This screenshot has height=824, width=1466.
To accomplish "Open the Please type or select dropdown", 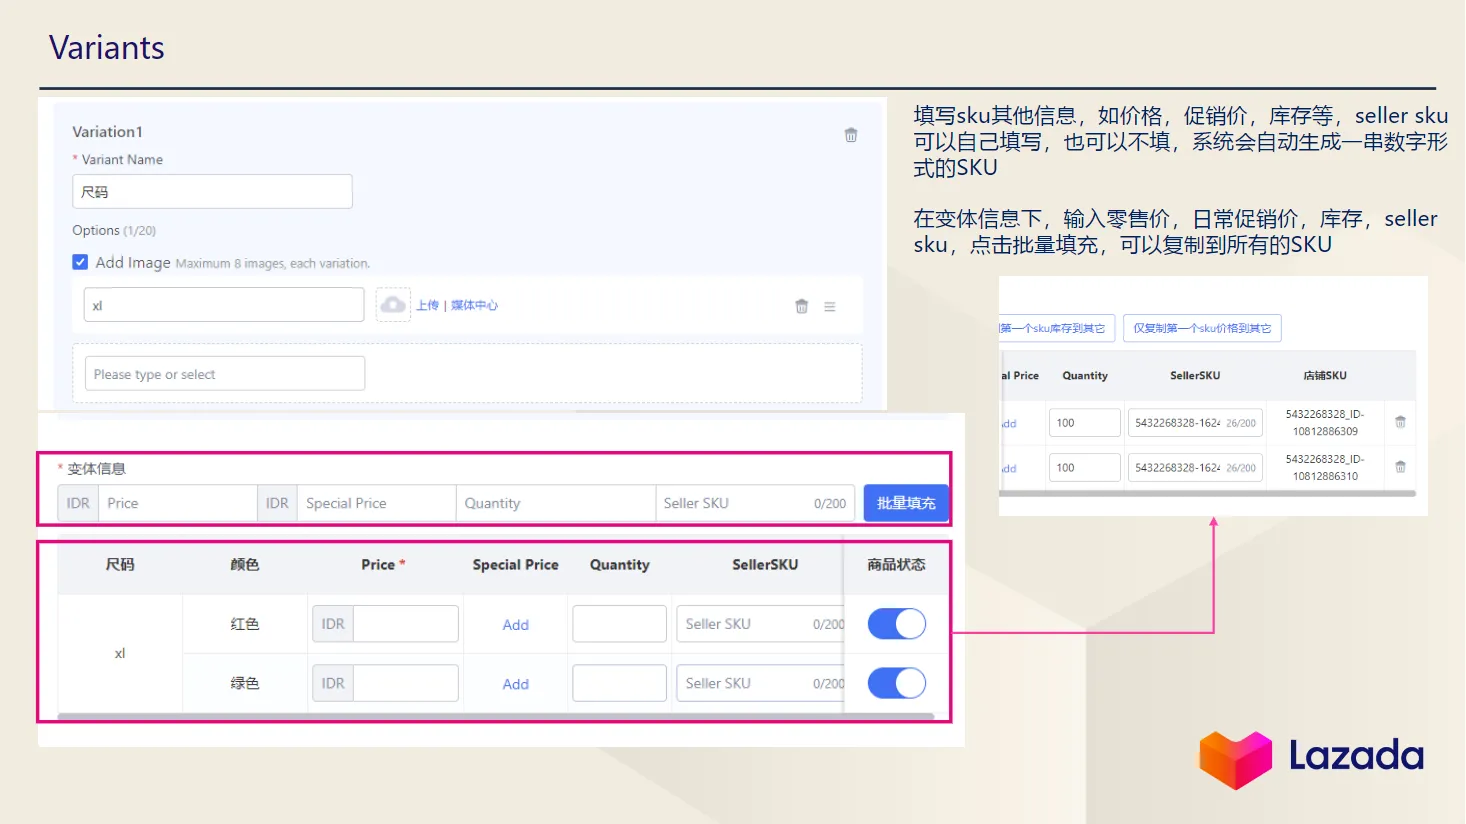I will click(222, 373).
